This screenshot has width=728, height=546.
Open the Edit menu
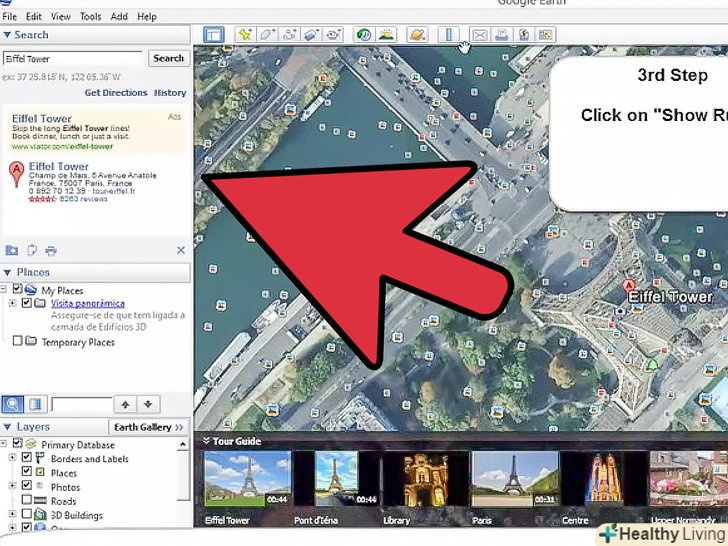tap(33, 17)
